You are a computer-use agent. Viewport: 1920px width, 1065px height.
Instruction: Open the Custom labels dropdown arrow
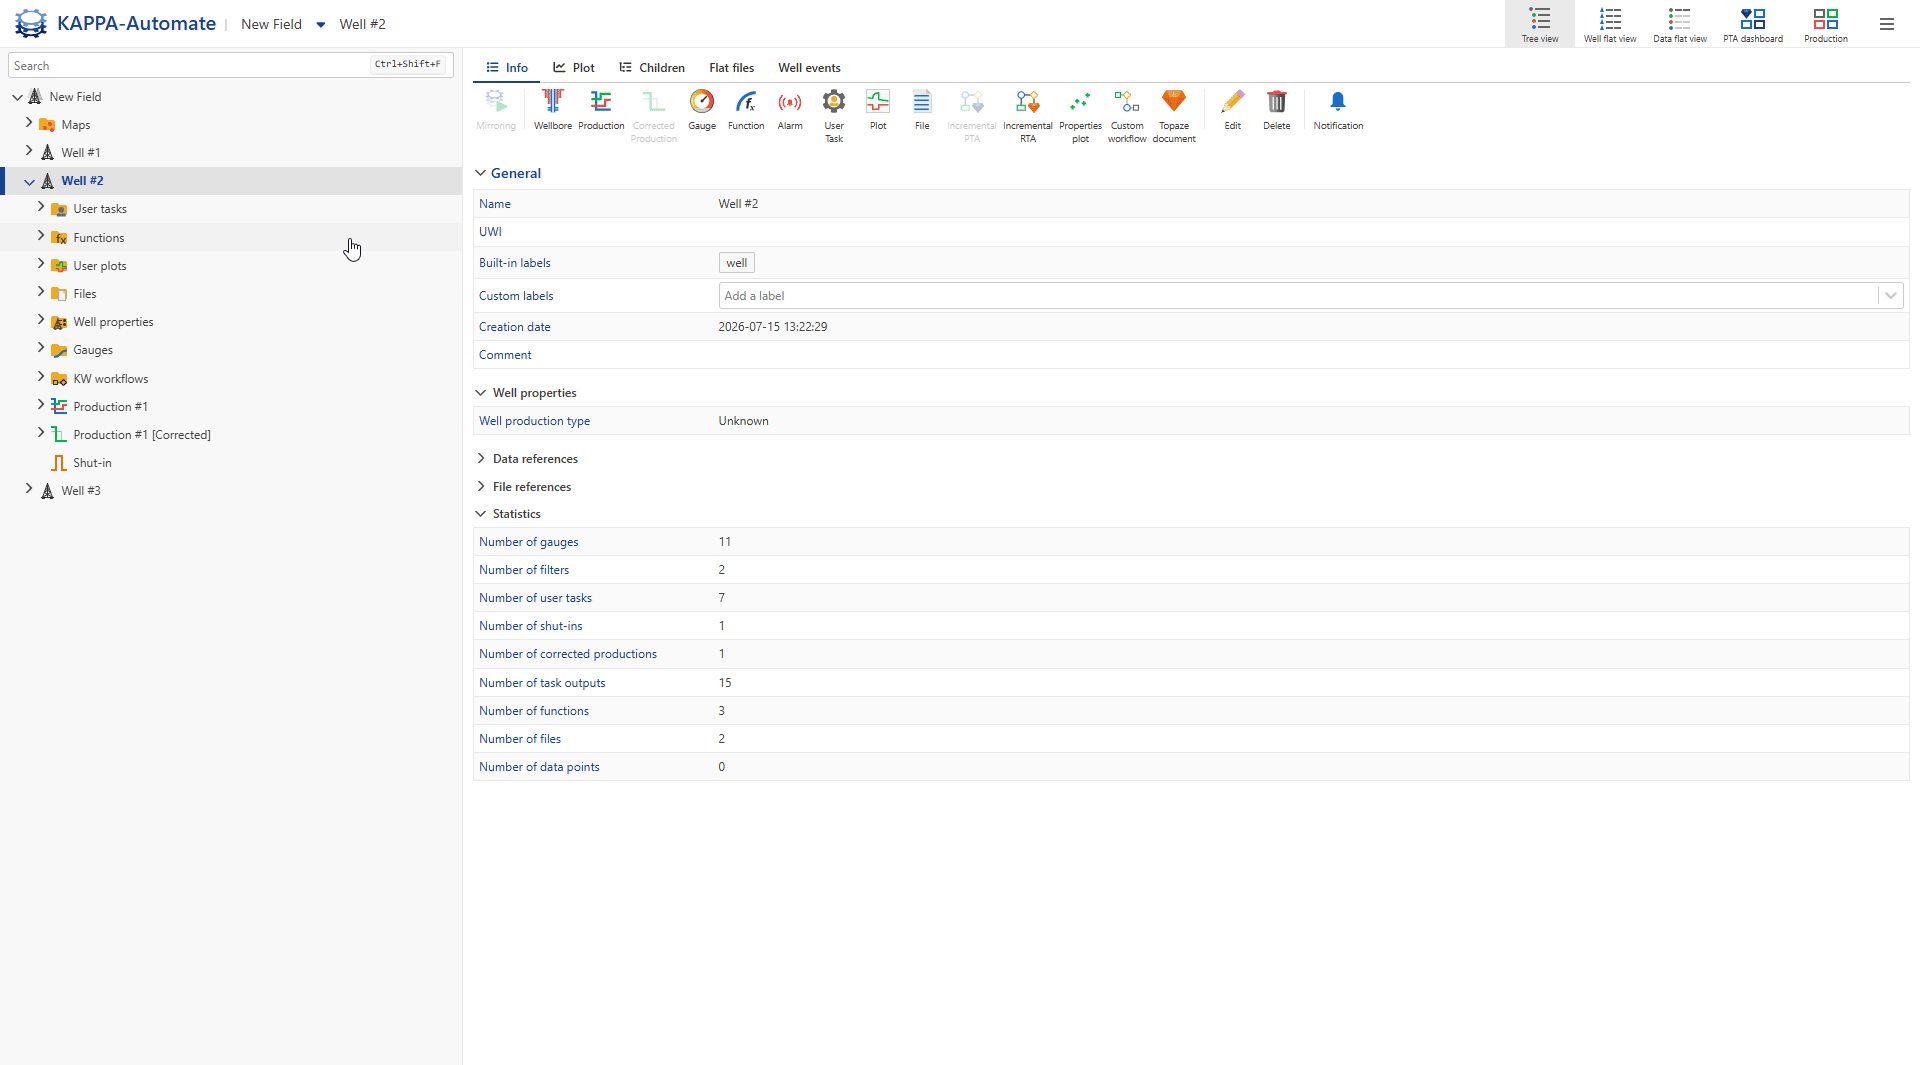[1890, 296]
